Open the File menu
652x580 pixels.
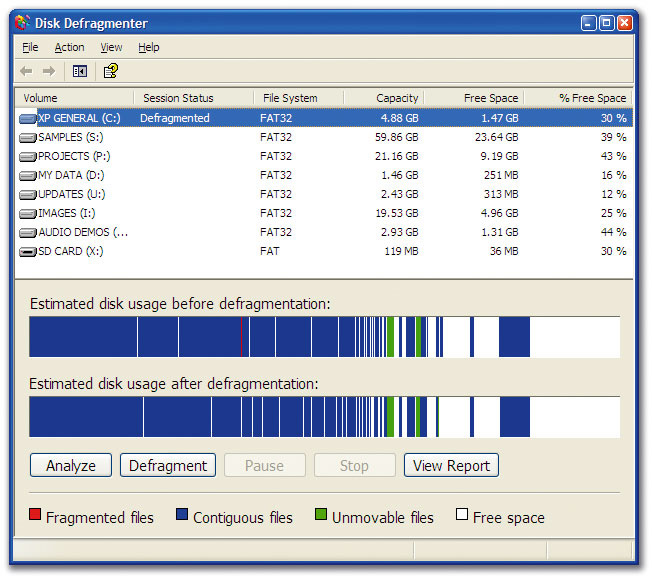(x=30, y=47)
